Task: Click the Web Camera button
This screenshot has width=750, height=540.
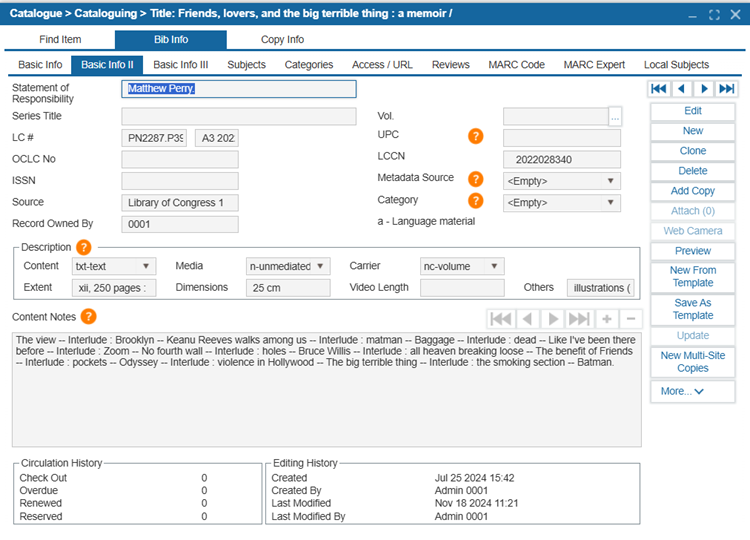Action: pyautogui.click(x=692, y=231)
